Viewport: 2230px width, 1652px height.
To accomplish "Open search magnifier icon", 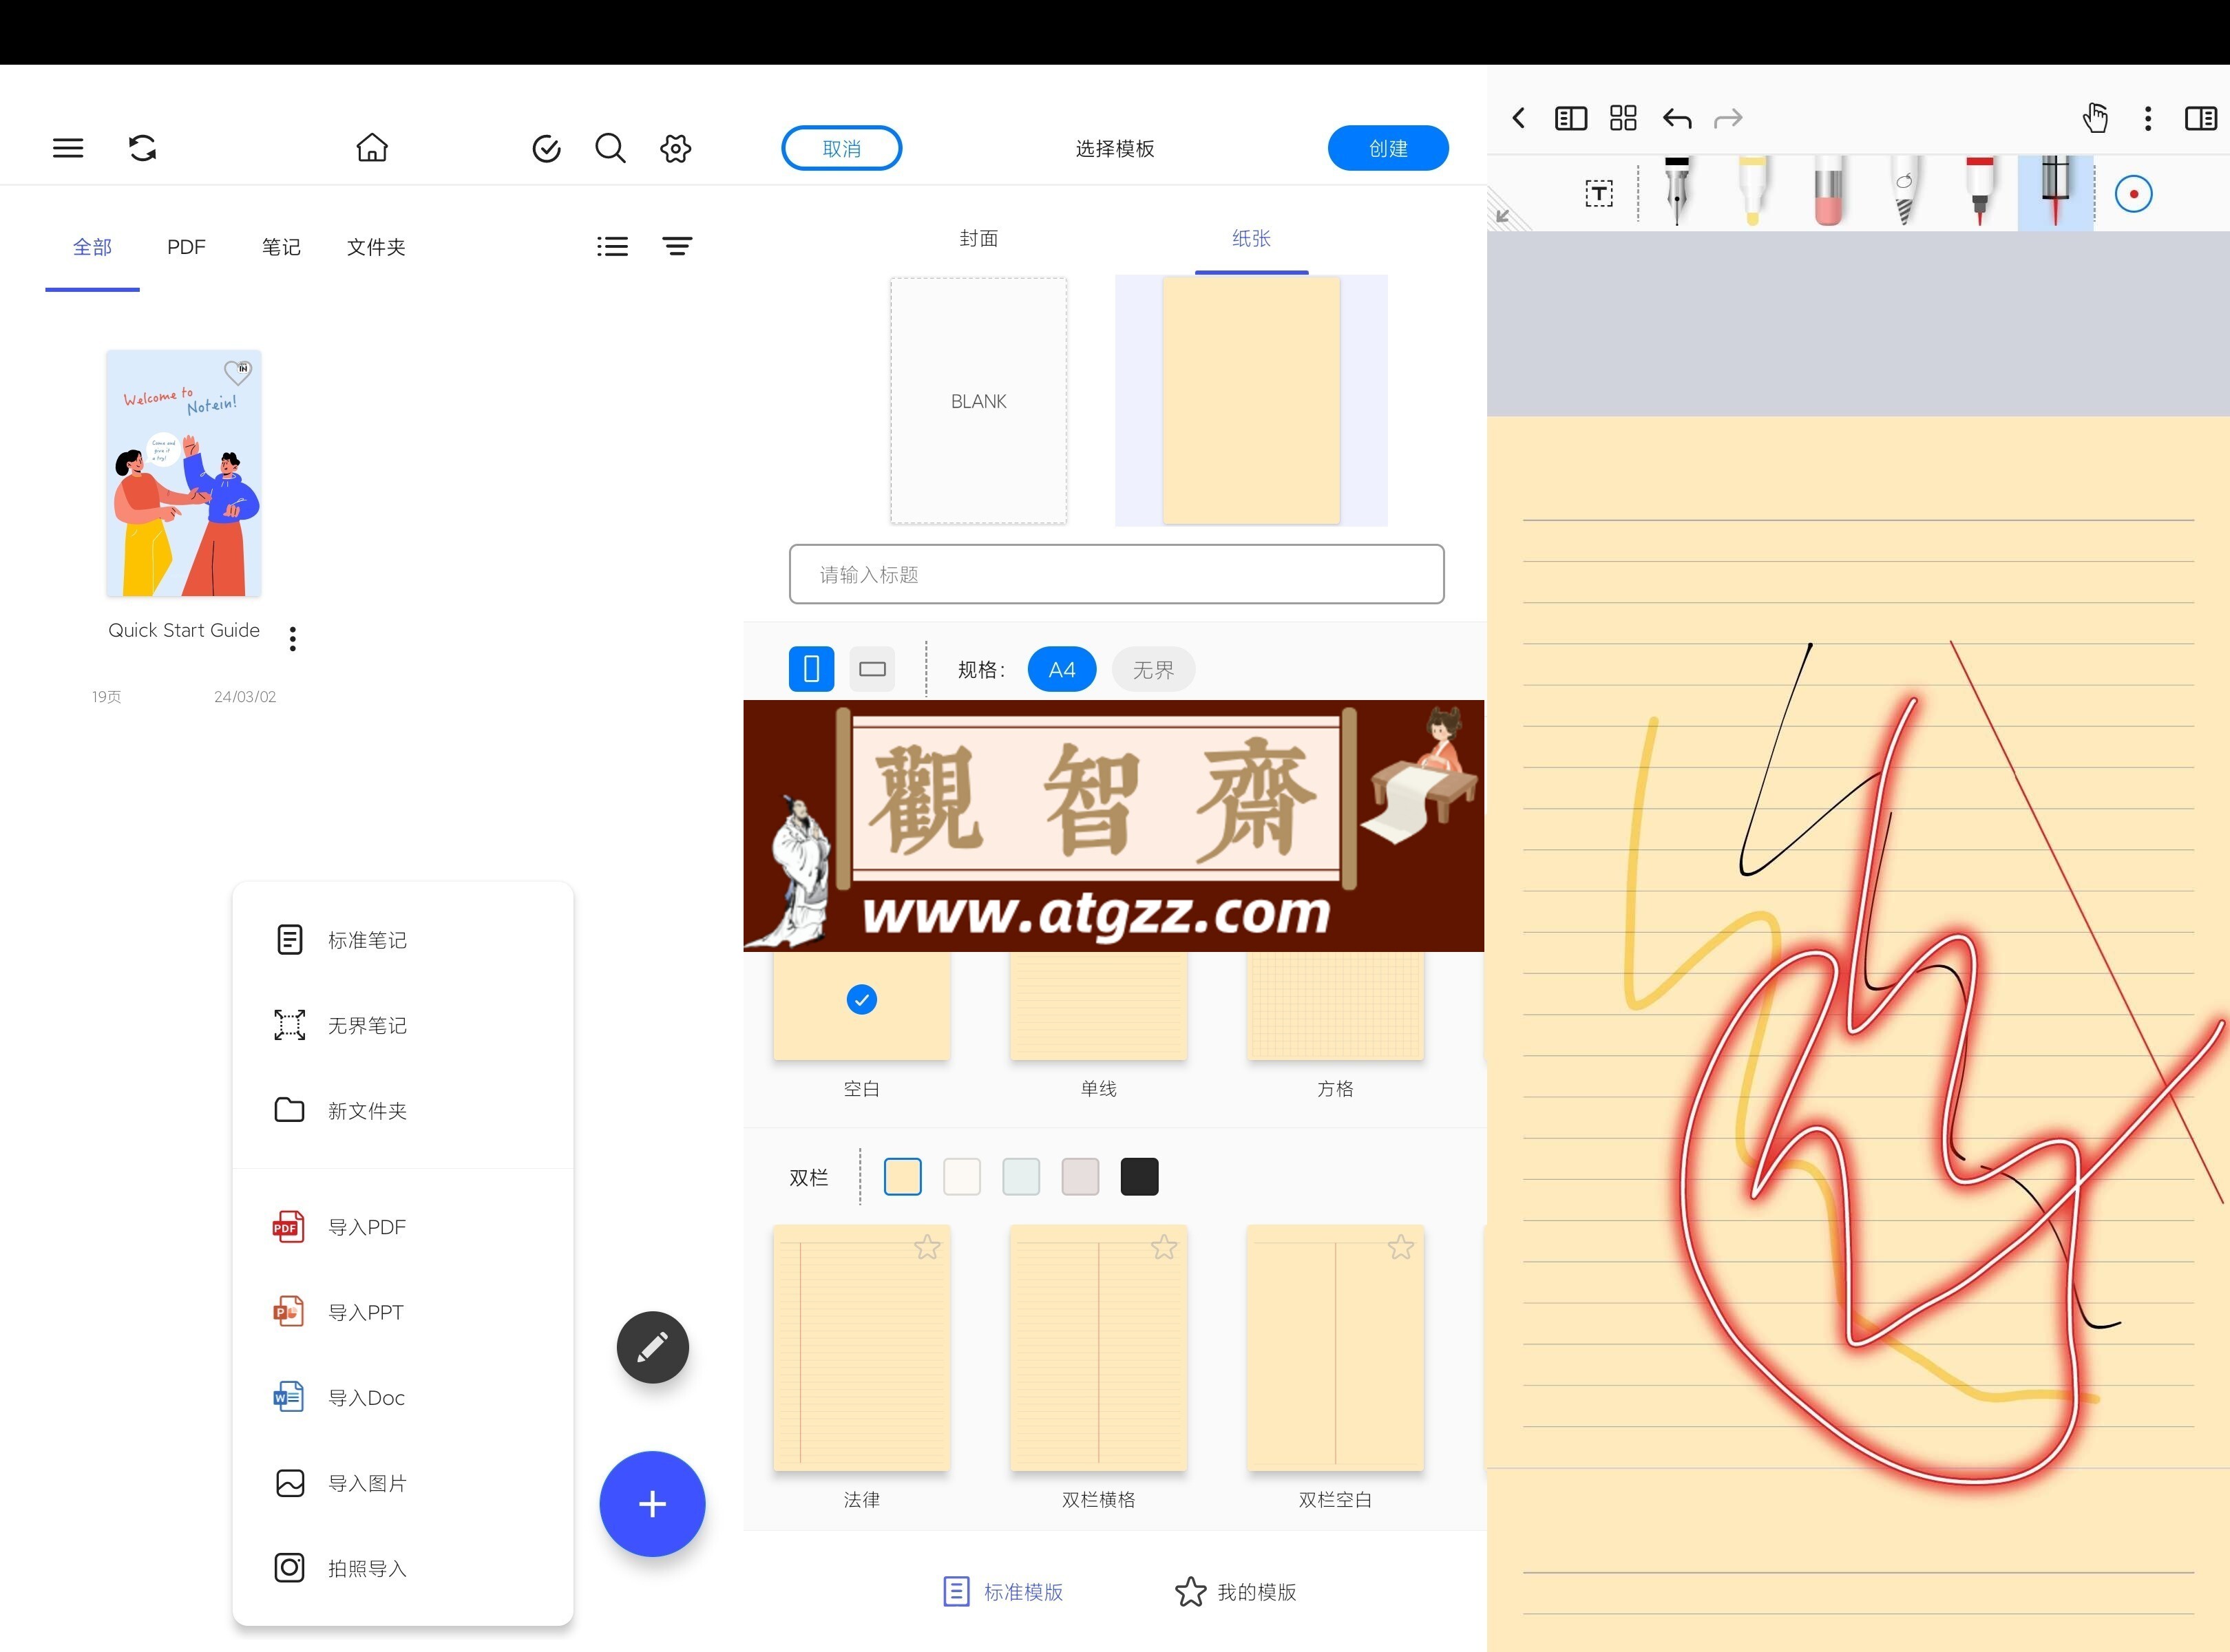I will click(x=610, y=148).
